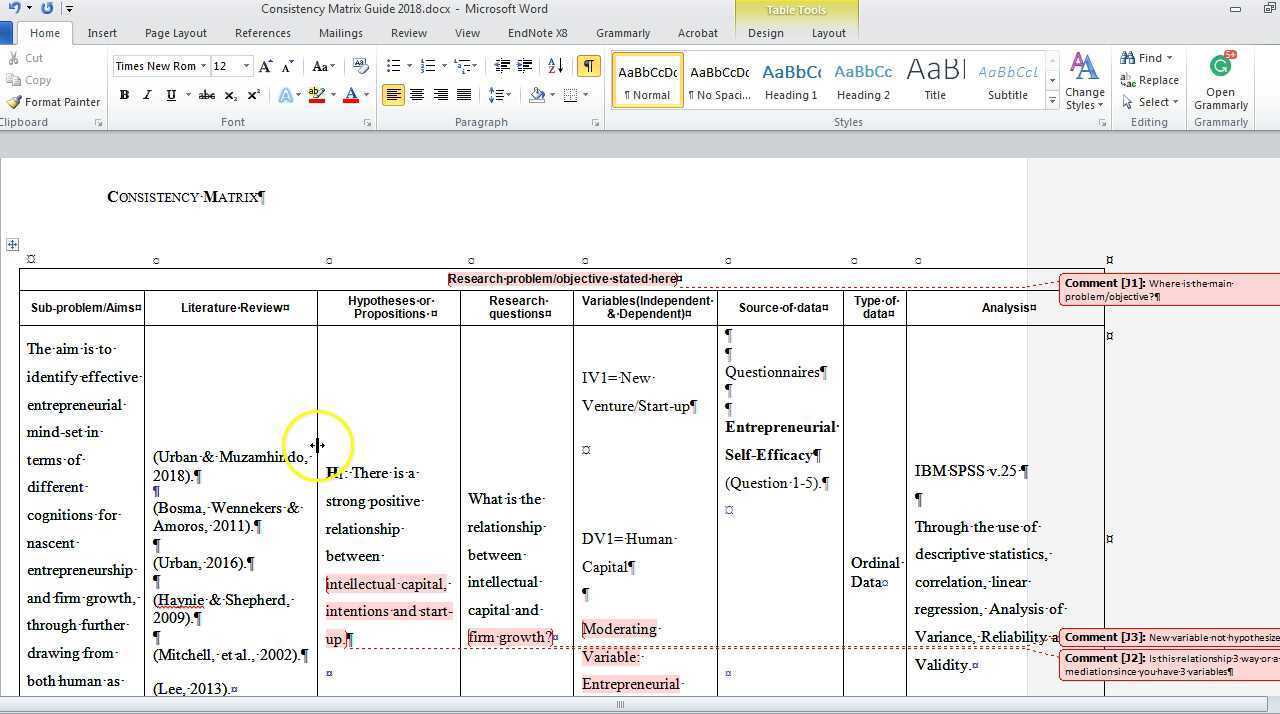
Task: Click the Sort icon in Paragraph group
Action: pos(555,66)
